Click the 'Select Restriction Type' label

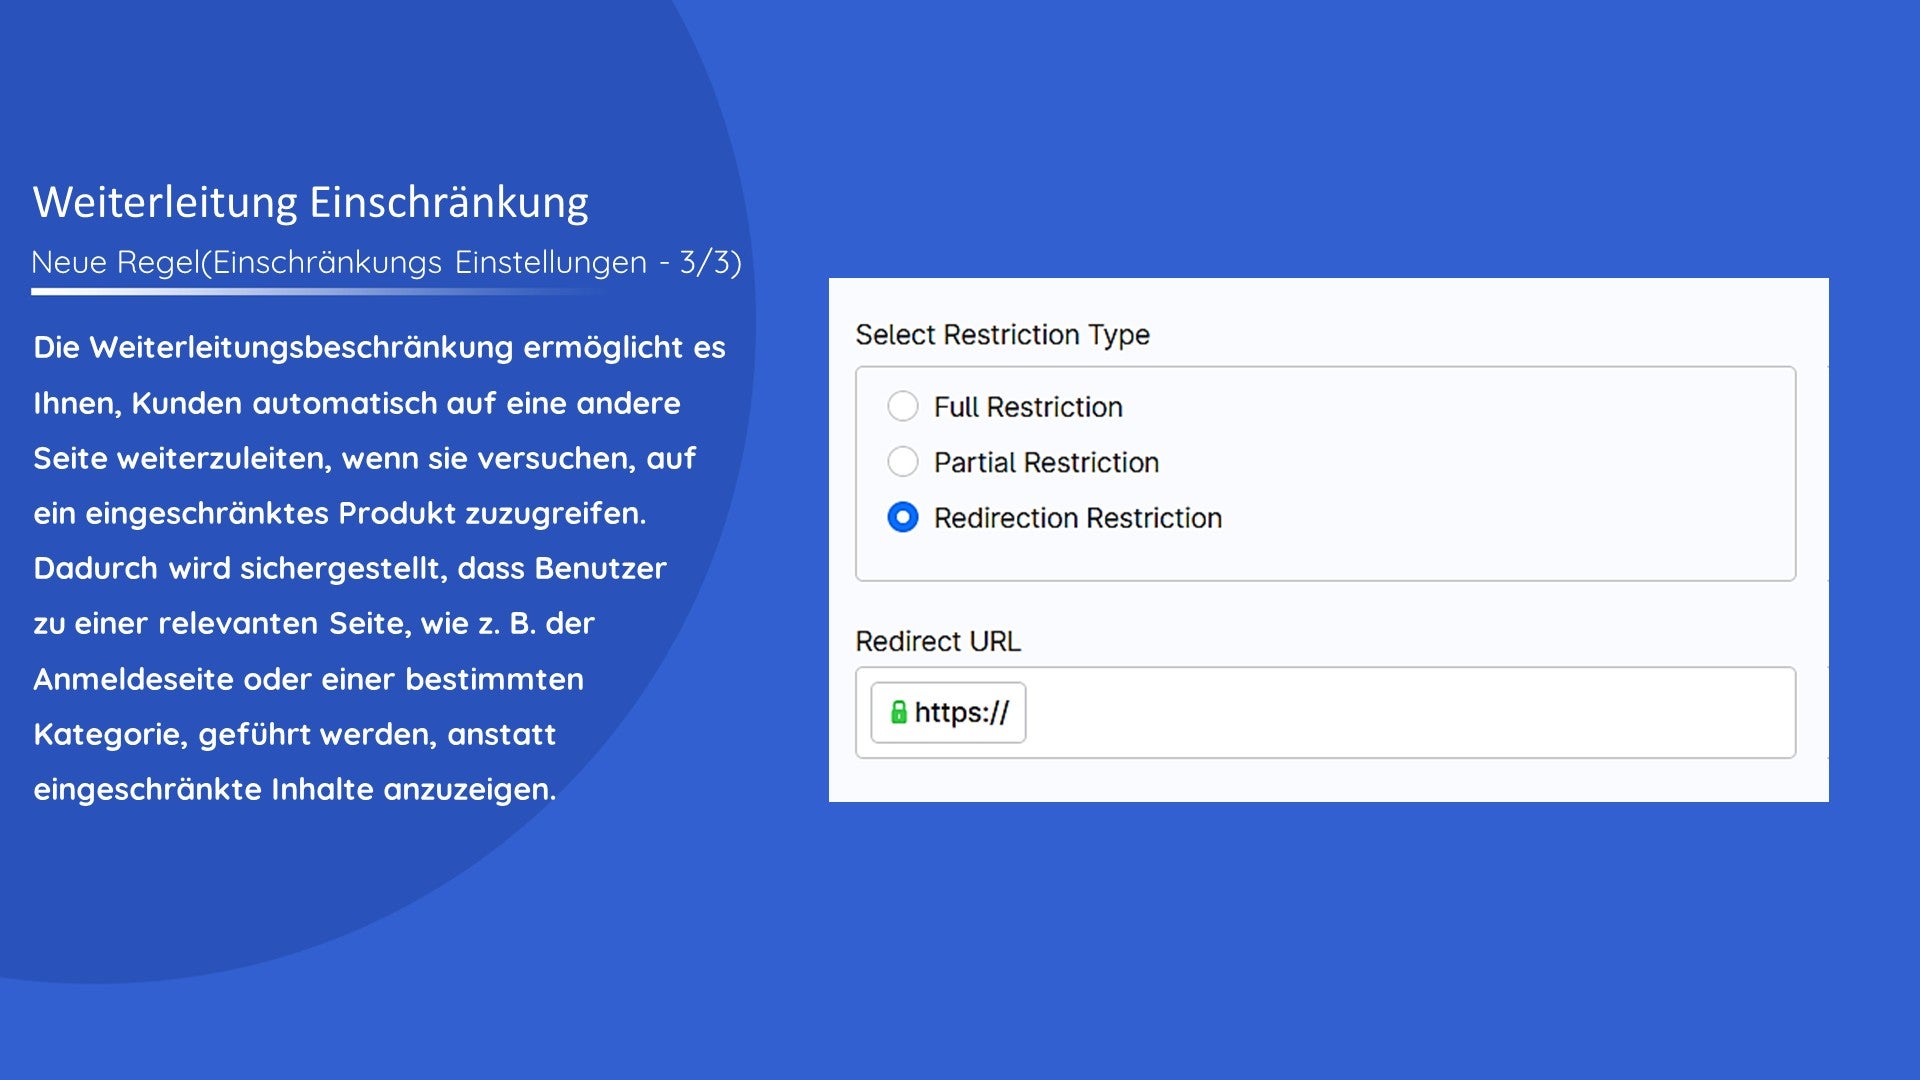pyautogui.click(x=1002, y=335)
